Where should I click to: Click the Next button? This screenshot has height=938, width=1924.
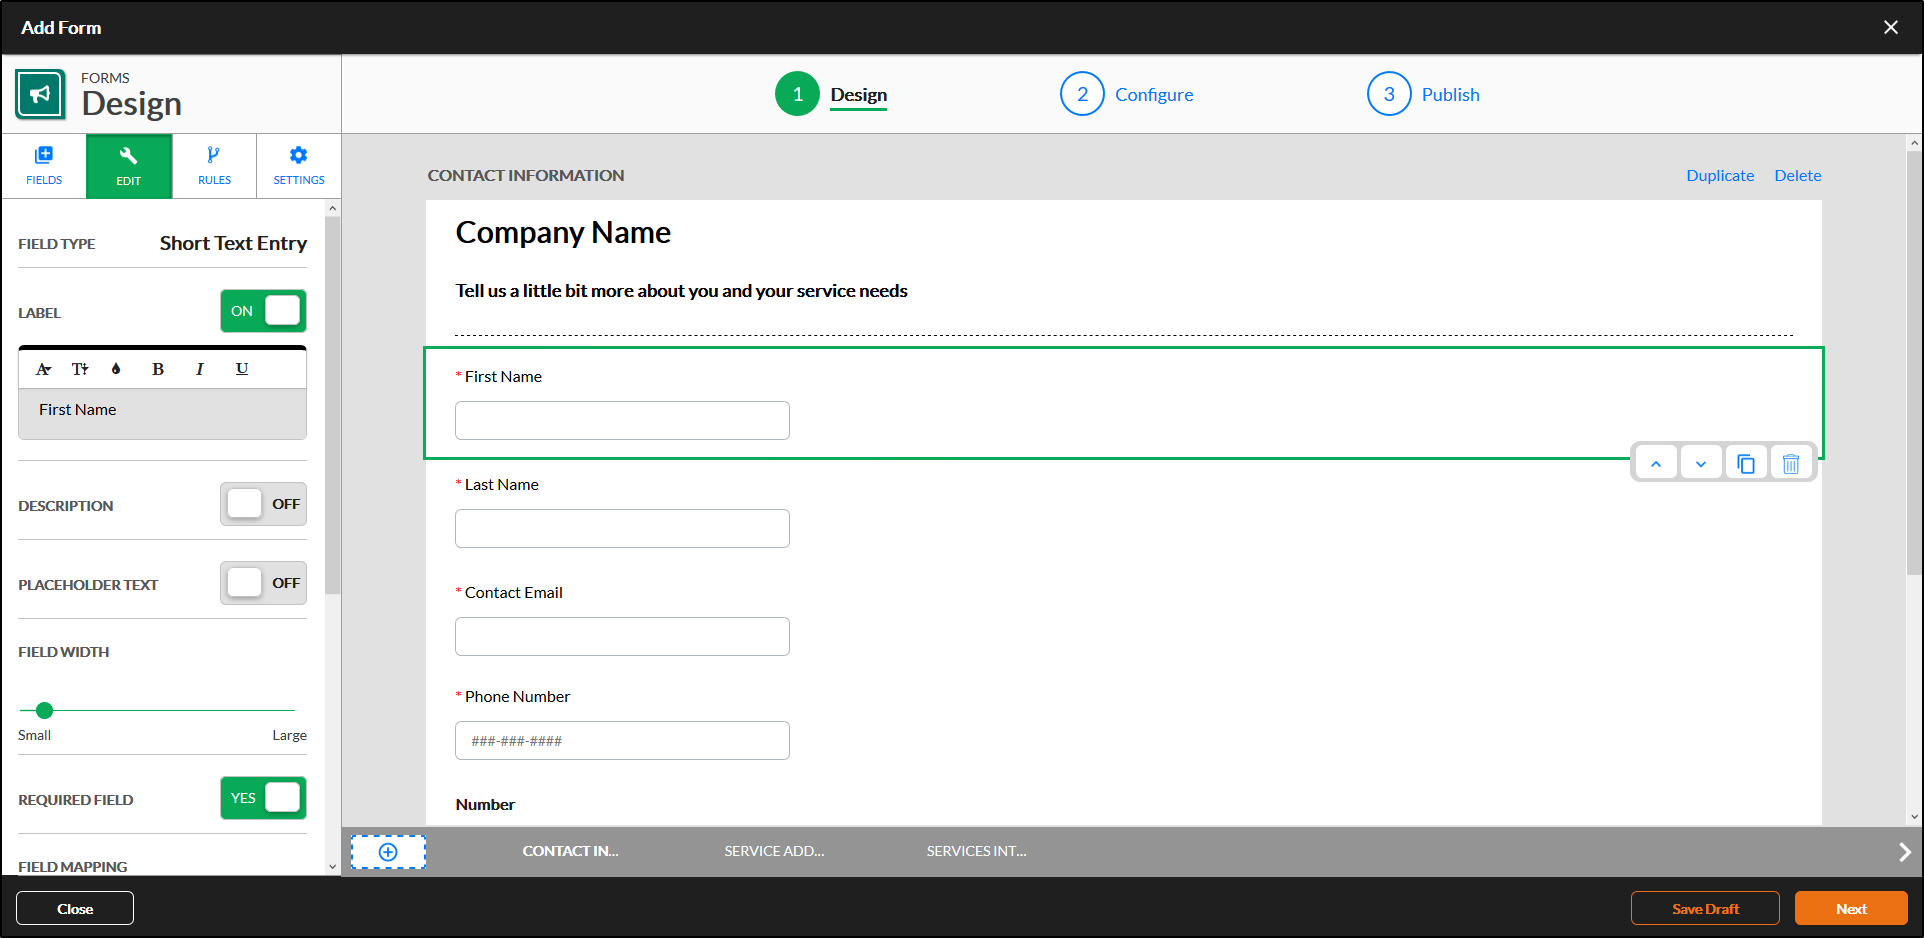[x=1851, y=909]
